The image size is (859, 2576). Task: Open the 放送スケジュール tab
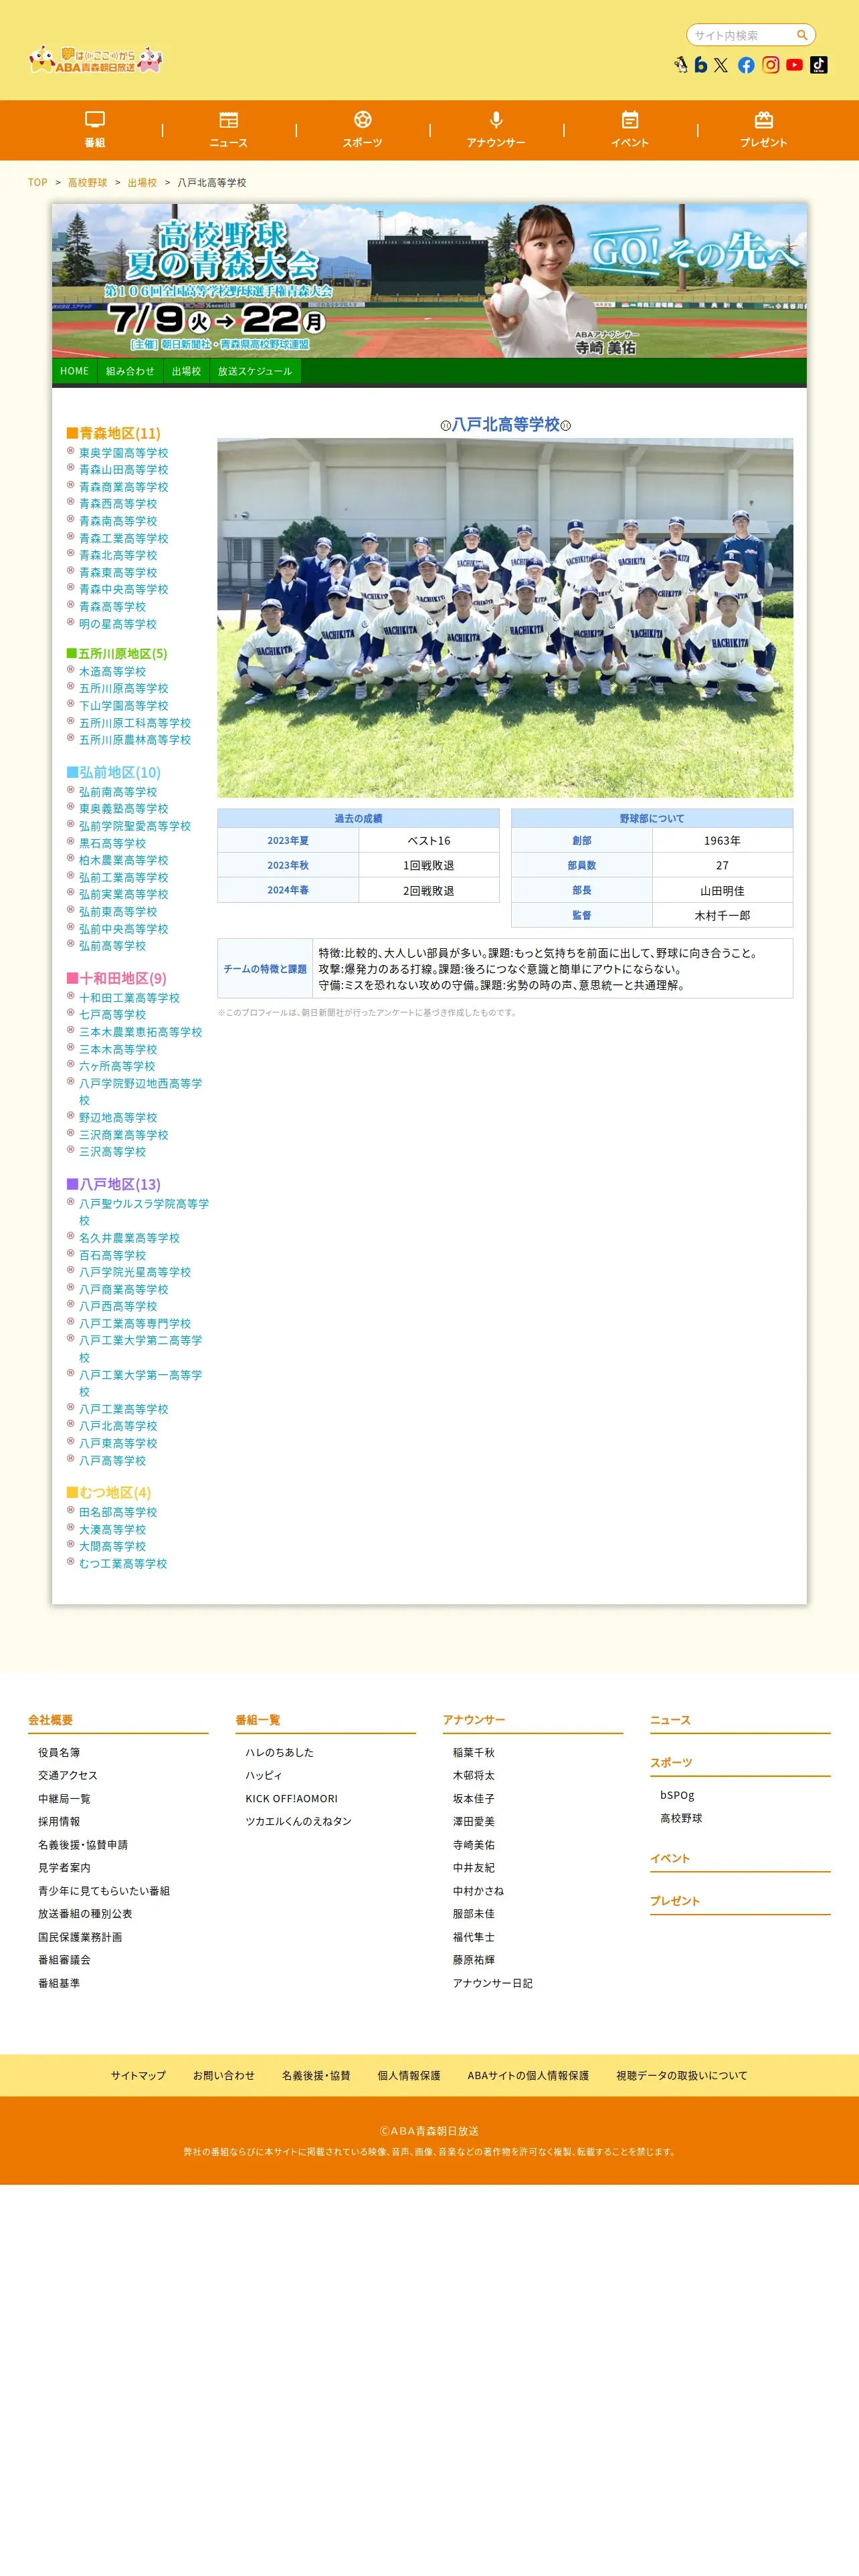click(x=255, y=371)
